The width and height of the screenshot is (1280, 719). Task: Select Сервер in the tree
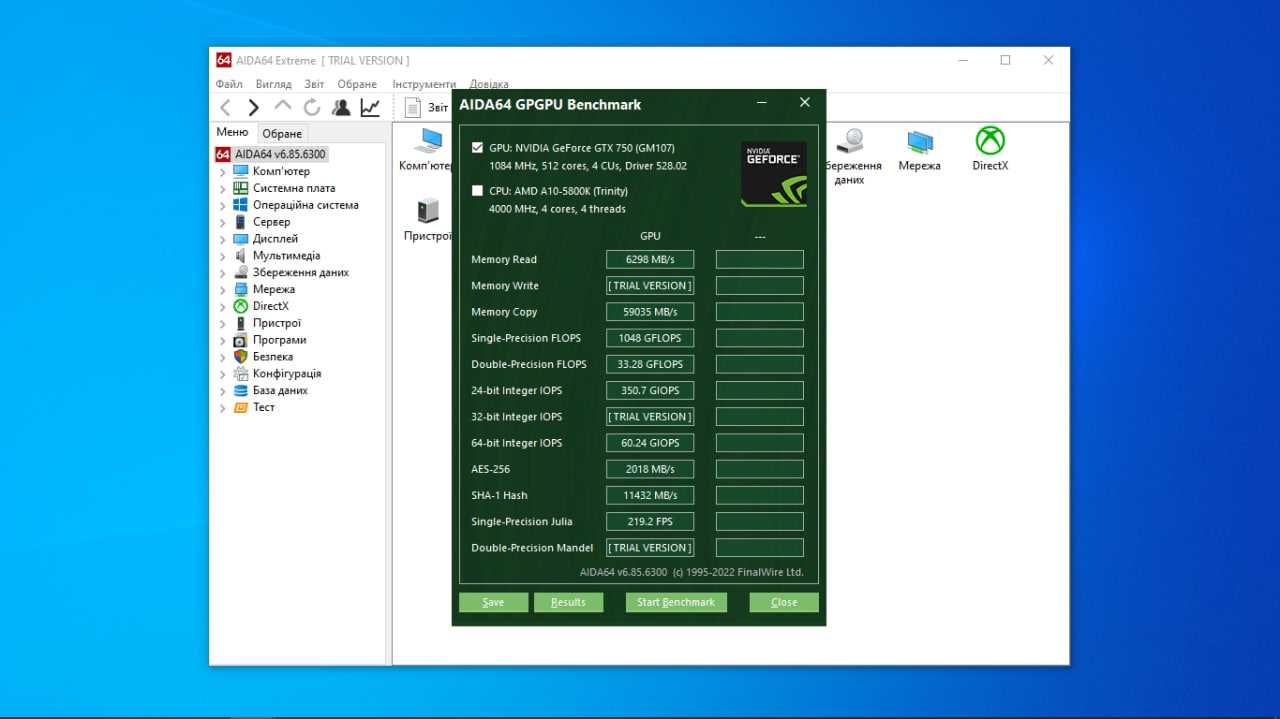pyautogui.click(x=271, y=222)
